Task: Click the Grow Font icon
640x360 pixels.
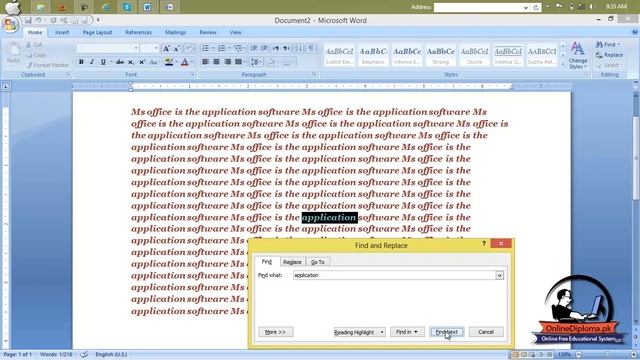Action: click(x=166, y=49)
